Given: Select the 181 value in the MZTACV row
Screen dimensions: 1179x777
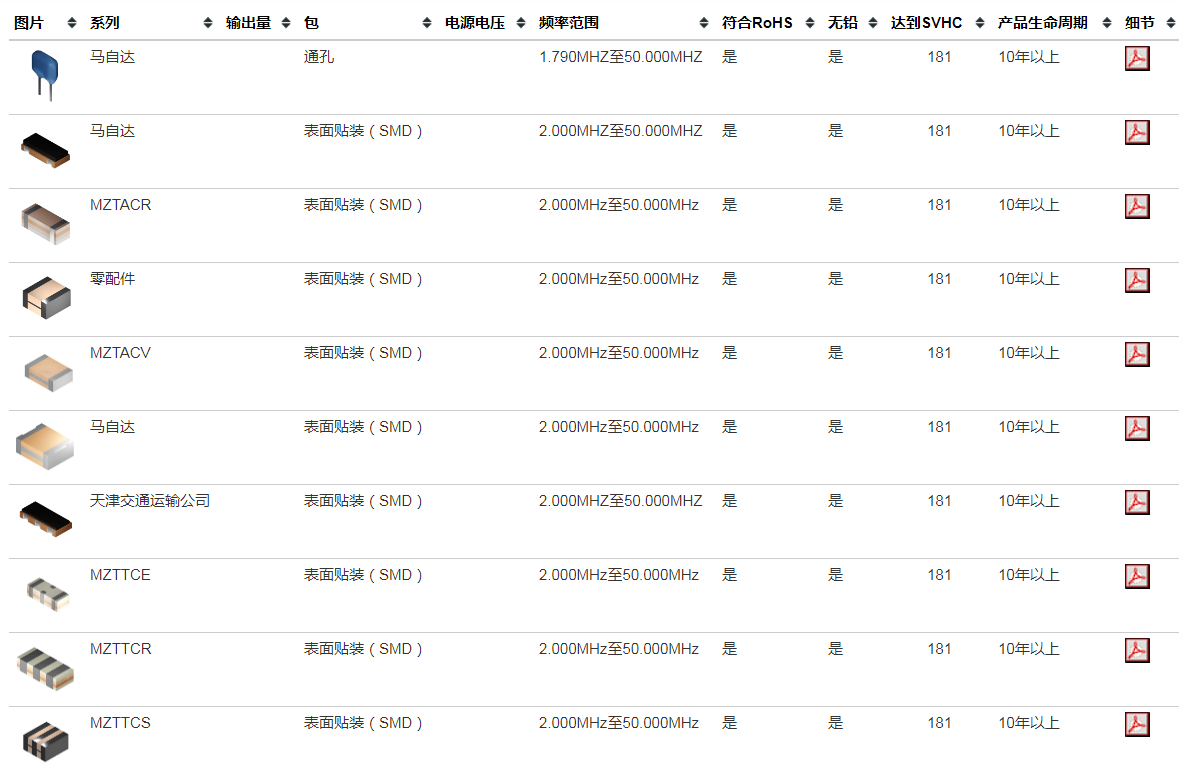Looking at the screenshot, I should tap(939, 353).
